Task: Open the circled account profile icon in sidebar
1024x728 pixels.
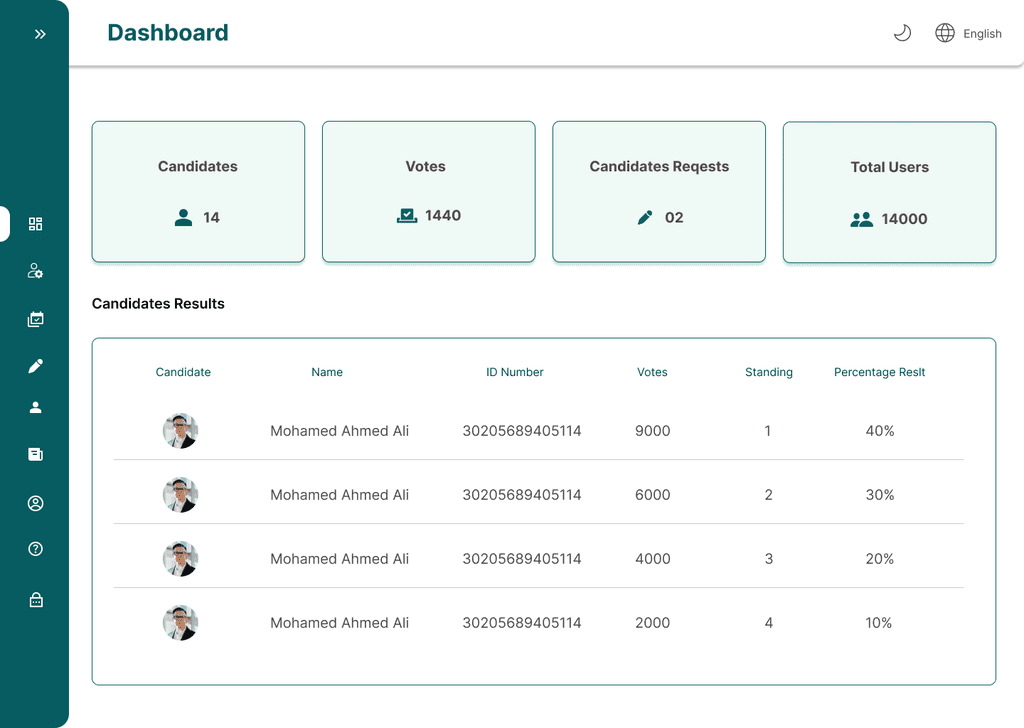Action: (x=36, y=503)
